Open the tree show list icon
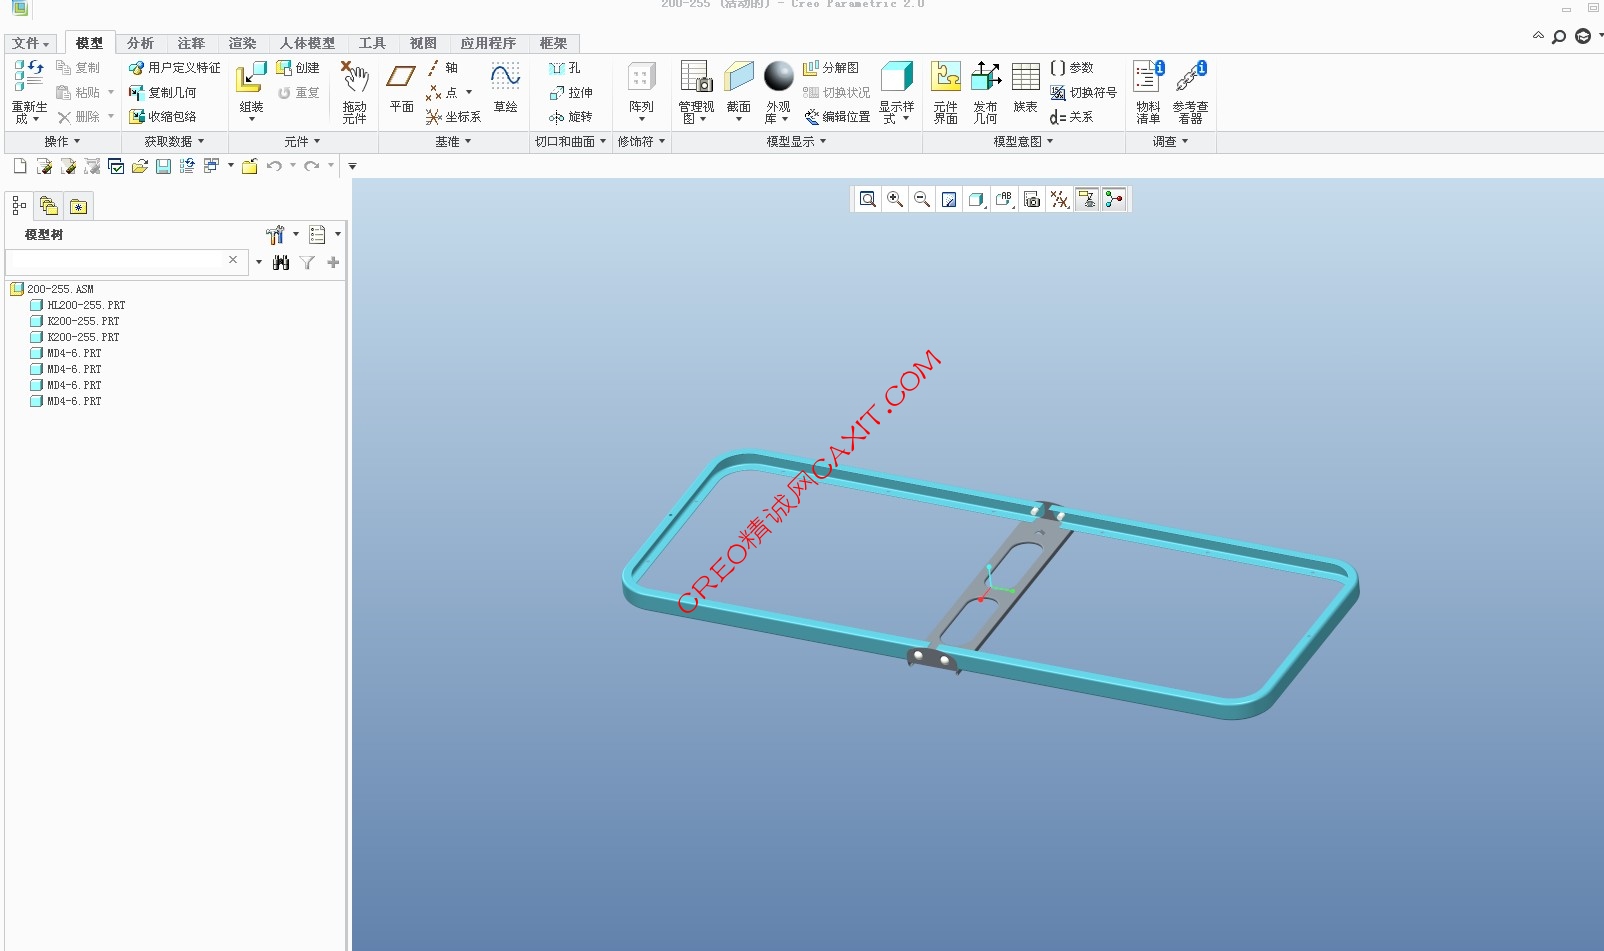Viewport: 1604px width, 951px height. [x=317, y=235]
